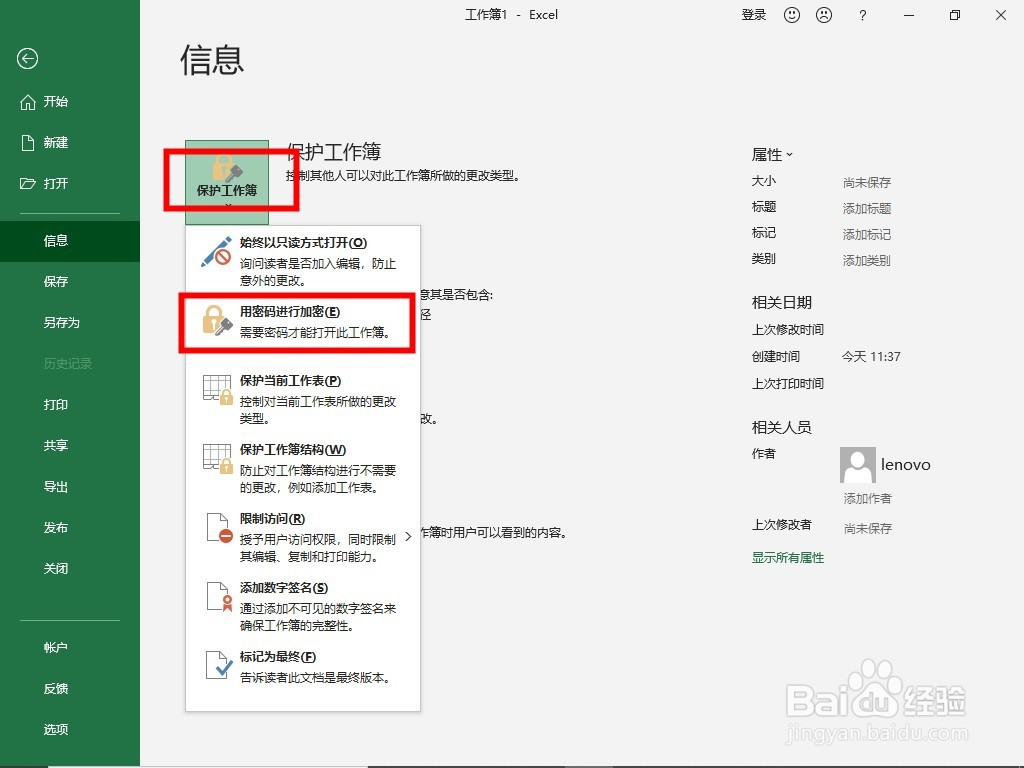Select 关闭 in the sidebar

coord(70,568)
